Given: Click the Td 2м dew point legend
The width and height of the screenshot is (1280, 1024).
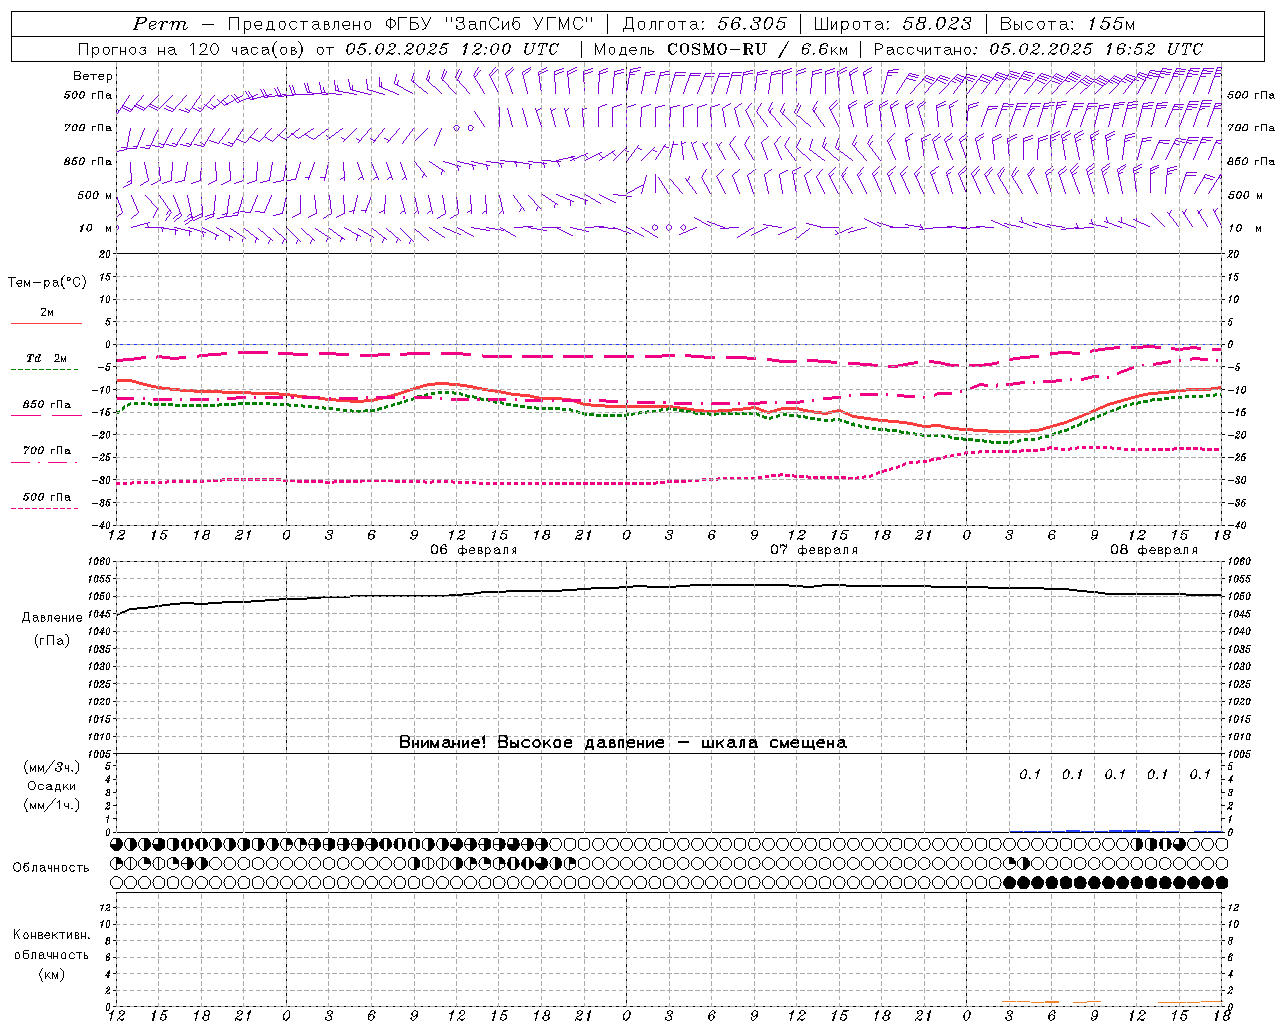Looking at the screenshot, I should (46, 363).
